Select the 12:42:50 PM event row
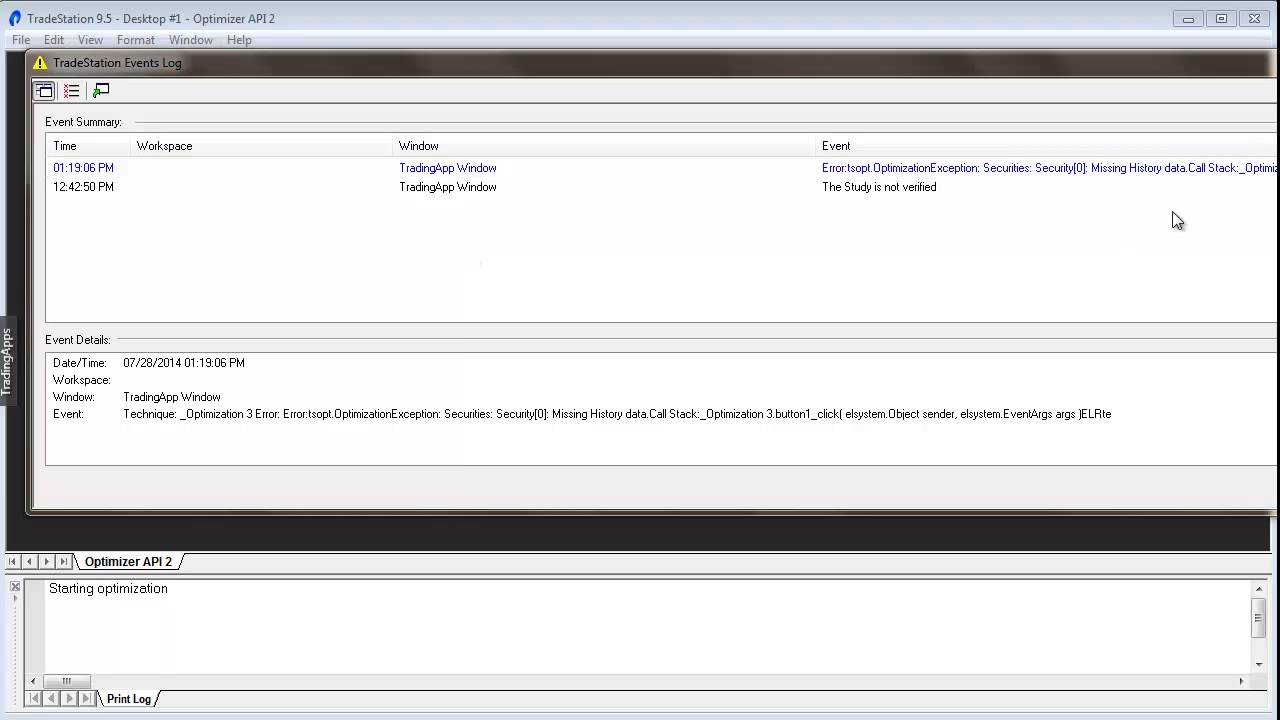Image resolution: width=1280 pixels, height=720 pixels. point(662,187)
